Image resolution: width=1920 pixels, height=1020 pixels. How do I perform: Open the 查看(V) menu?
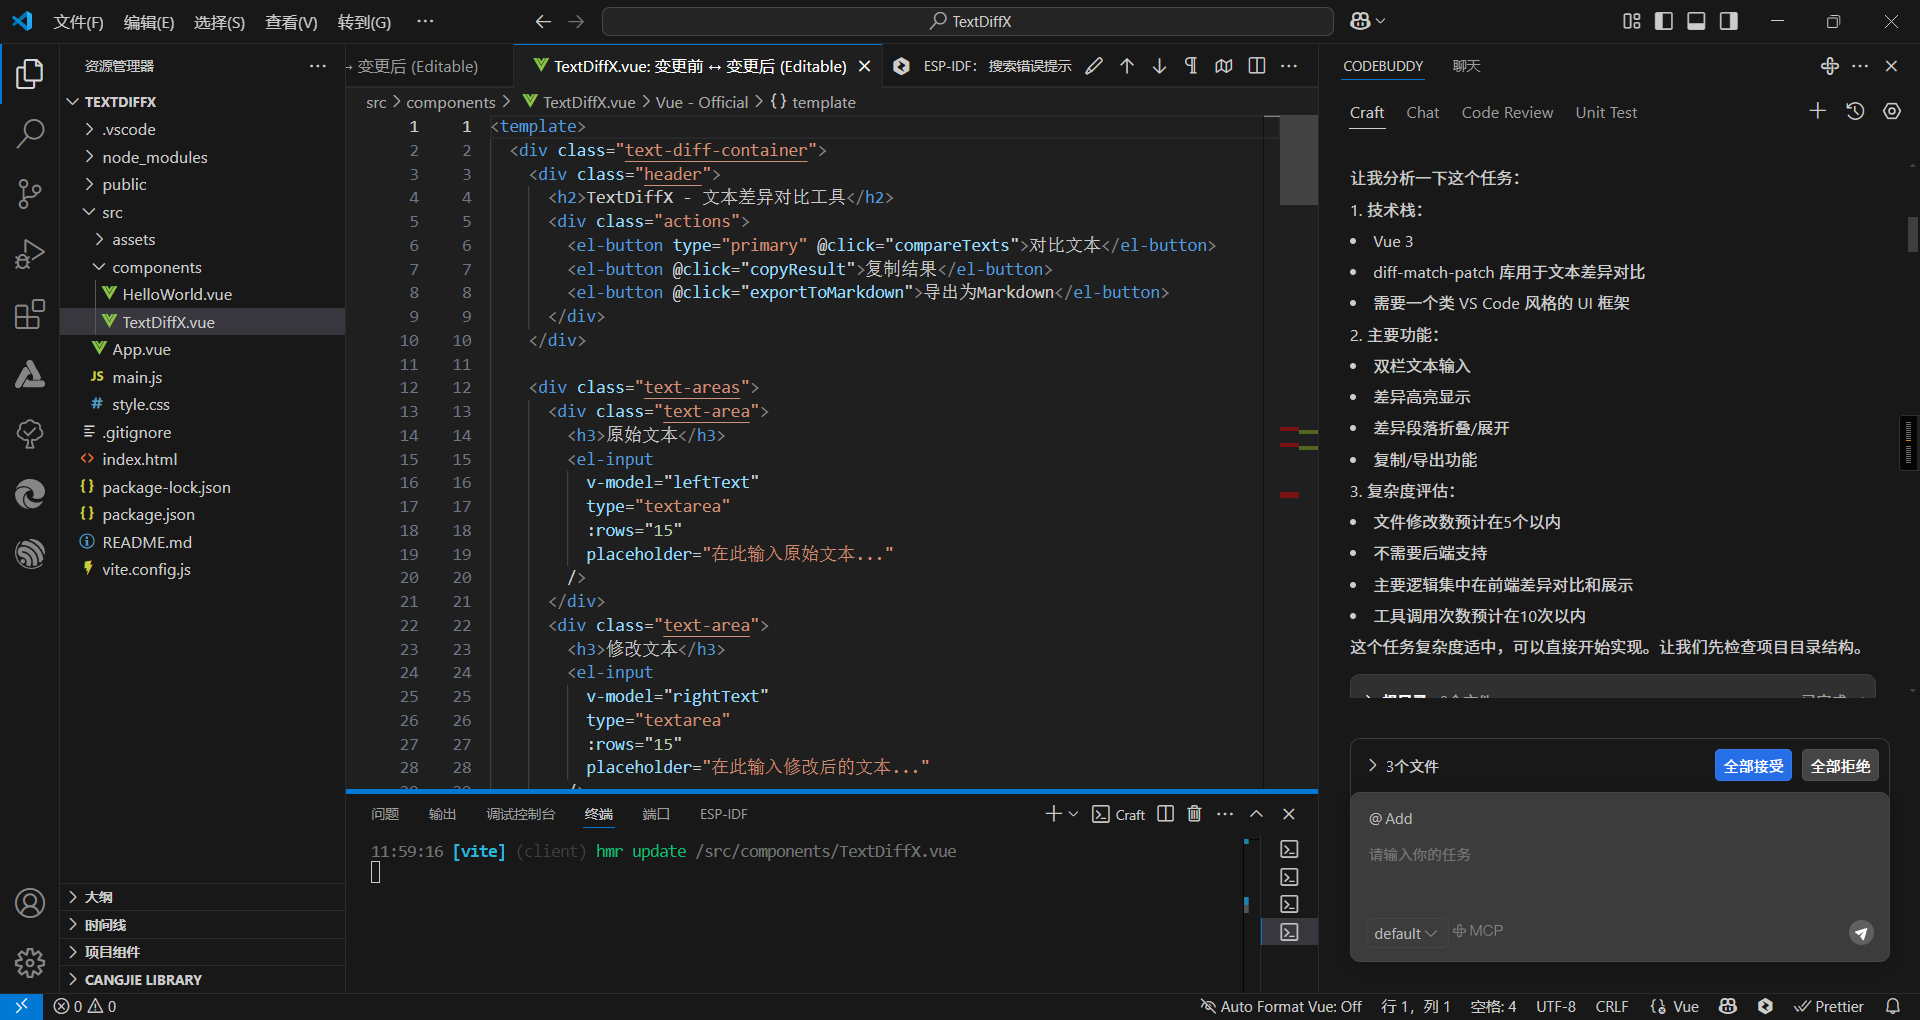click(x=291, y=22)
